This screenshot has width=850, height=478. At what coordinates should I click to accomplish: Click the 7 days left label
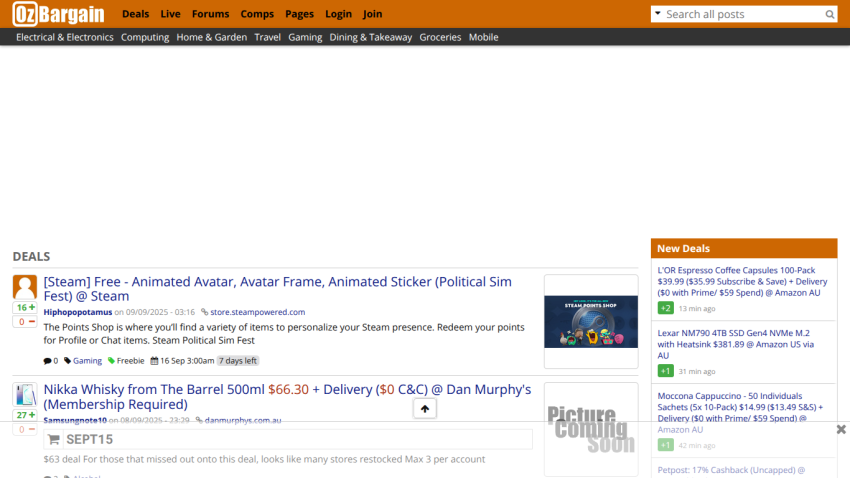point(238,361)
